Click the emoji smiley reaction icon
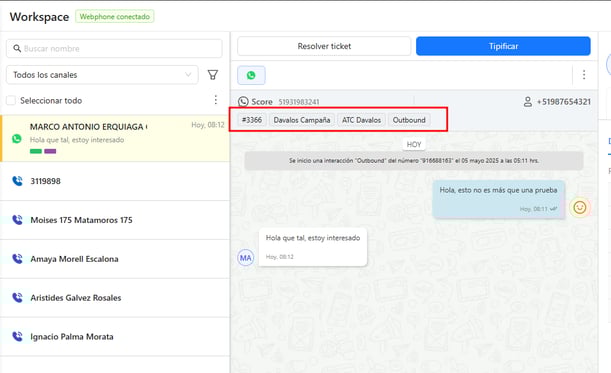Image resolution: width=611 pixels, height=373 pixels. 580,207
